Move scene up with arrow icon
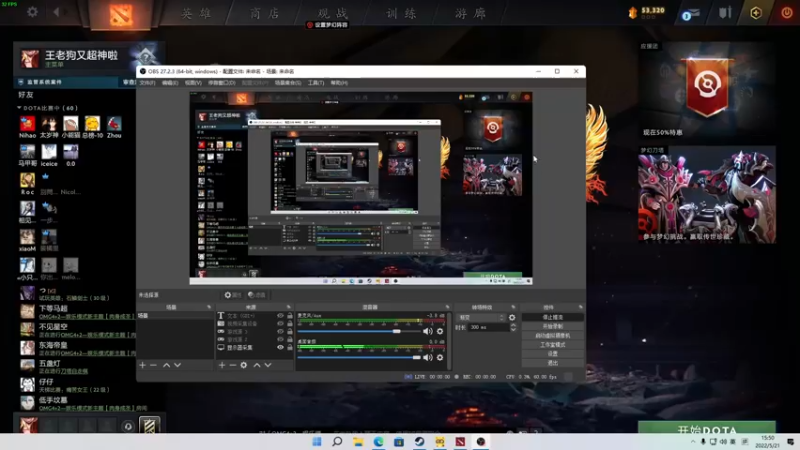800x450 pixels. (166, 365)
